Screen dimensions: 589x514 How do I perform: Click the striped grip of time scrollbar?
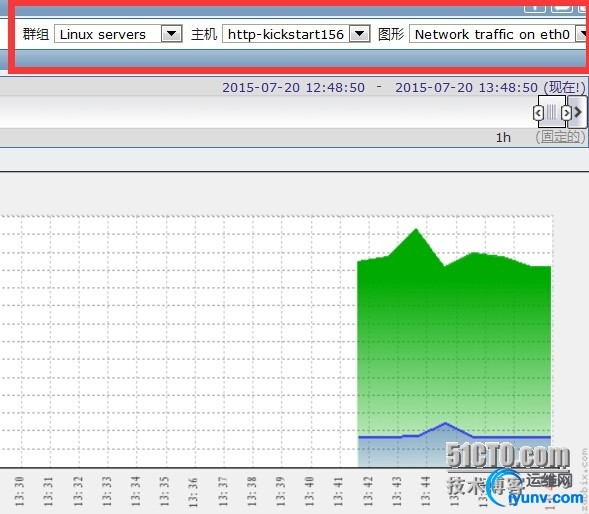[x=551, y=112]
